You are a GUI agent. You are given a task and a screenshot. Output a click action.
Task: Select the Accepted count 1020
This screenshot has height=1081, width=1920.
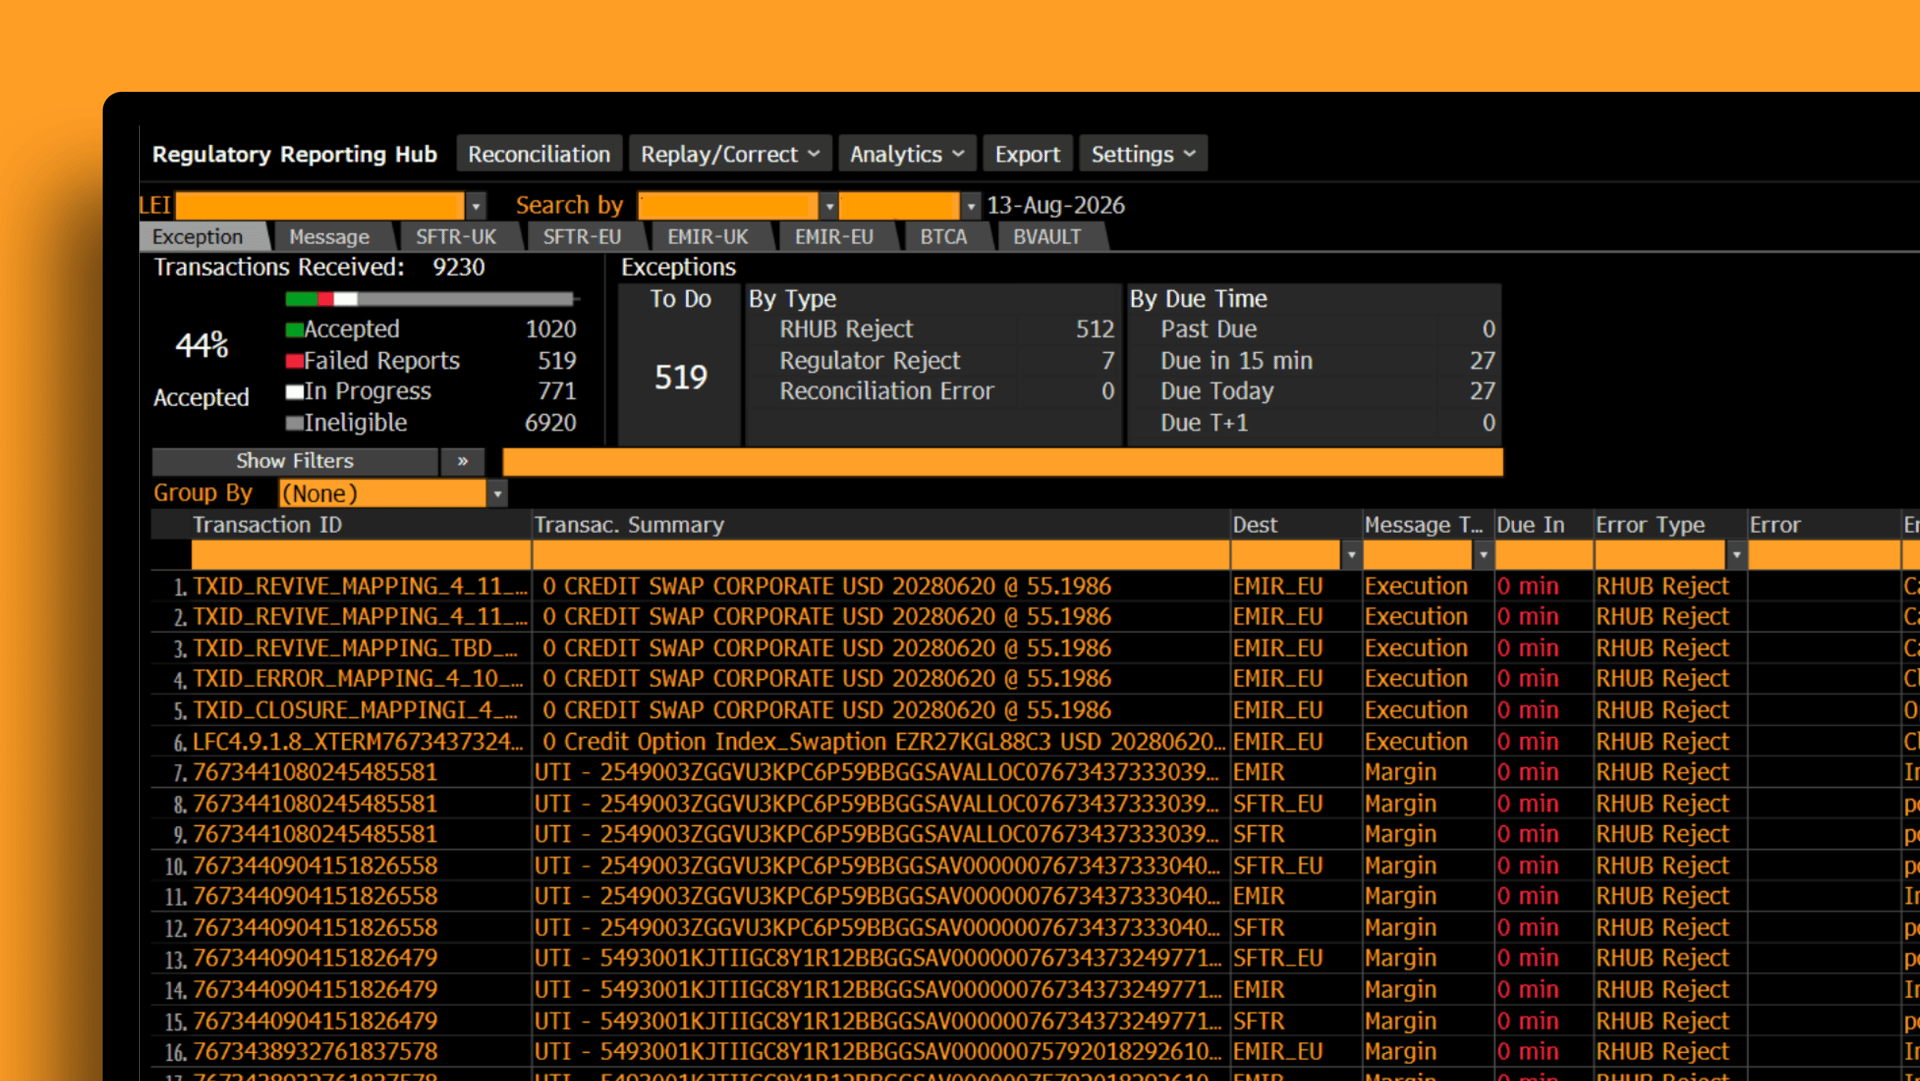[x=551, y=329]
